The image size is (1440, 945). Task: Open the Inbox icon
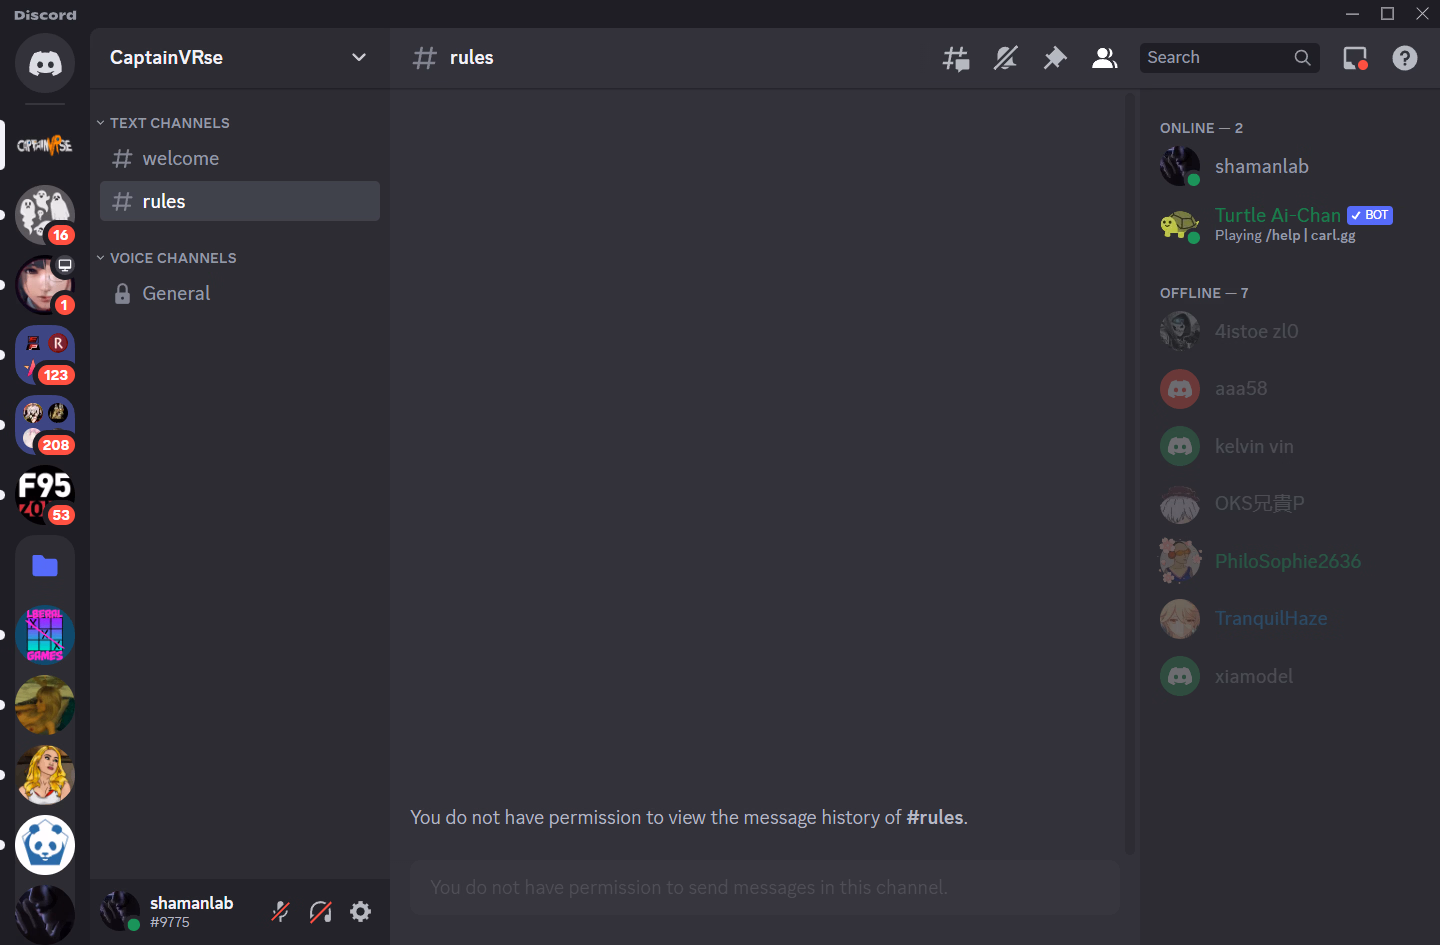(x=1355, y=58)
